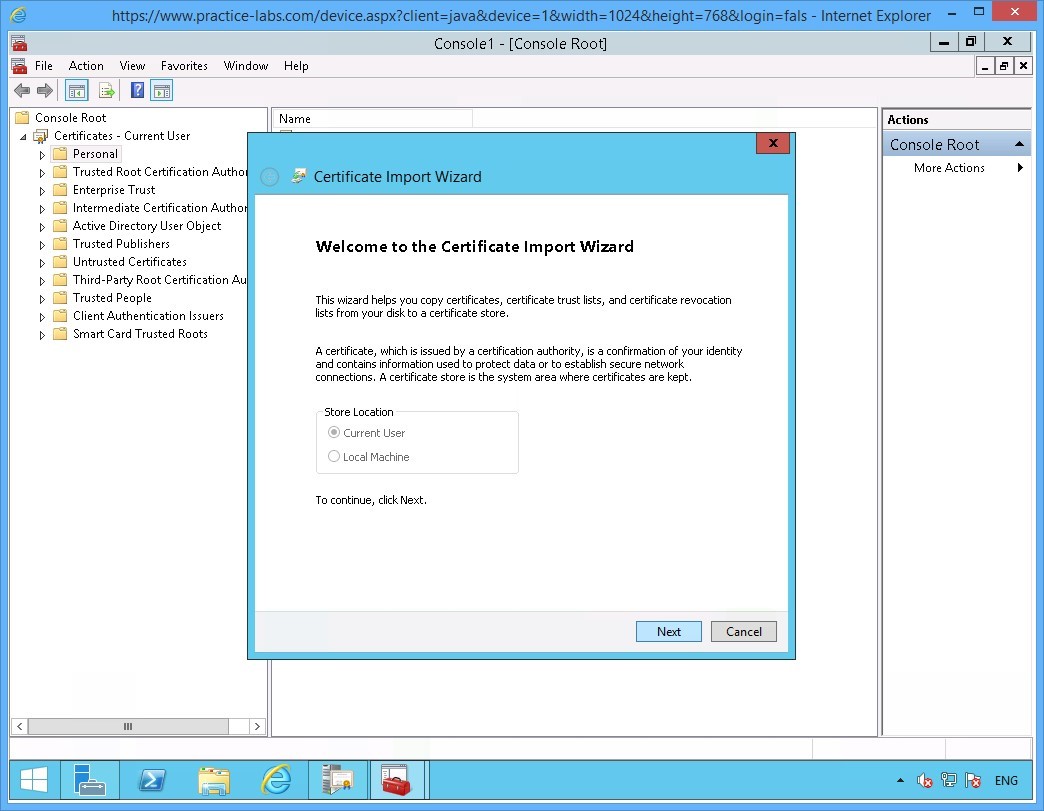Click the Internet Explorer taskbar icon
Screen dimensions: 1044x811
276,780
